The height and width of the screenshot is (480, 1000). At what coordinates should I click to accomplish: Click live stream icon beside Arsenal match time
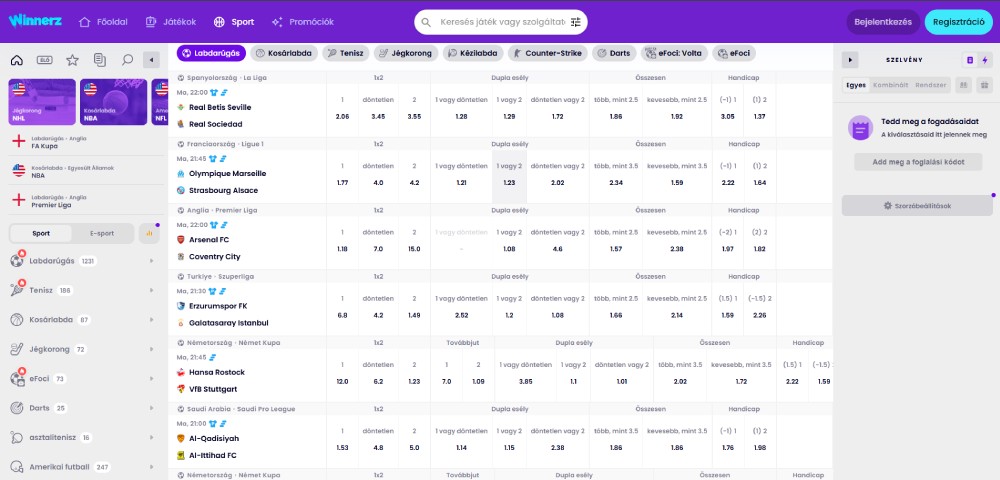224,225
